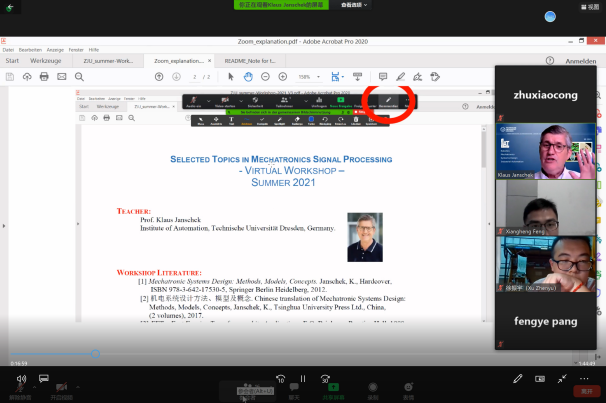Open the comment speech bubble tool
The height and width of the screenshot is (403, 606).
382,77
